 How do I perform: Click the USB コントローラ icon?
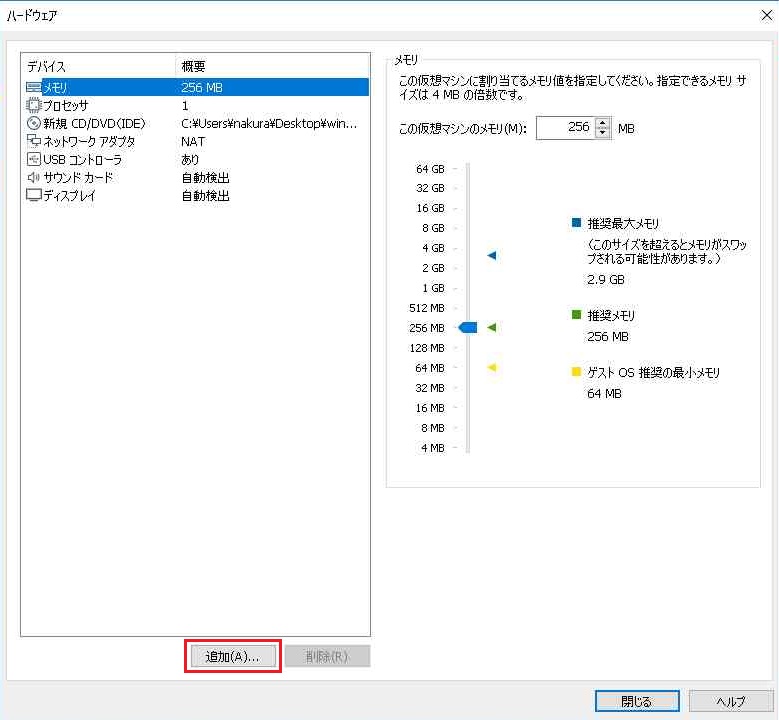(34, 159)
